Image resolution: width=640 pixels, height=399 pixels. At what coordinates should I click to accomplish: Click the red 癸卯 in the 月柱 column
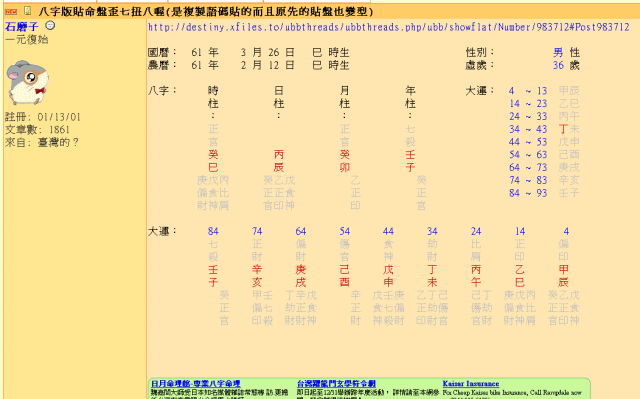pyautogui.click(x=344, y=161)
